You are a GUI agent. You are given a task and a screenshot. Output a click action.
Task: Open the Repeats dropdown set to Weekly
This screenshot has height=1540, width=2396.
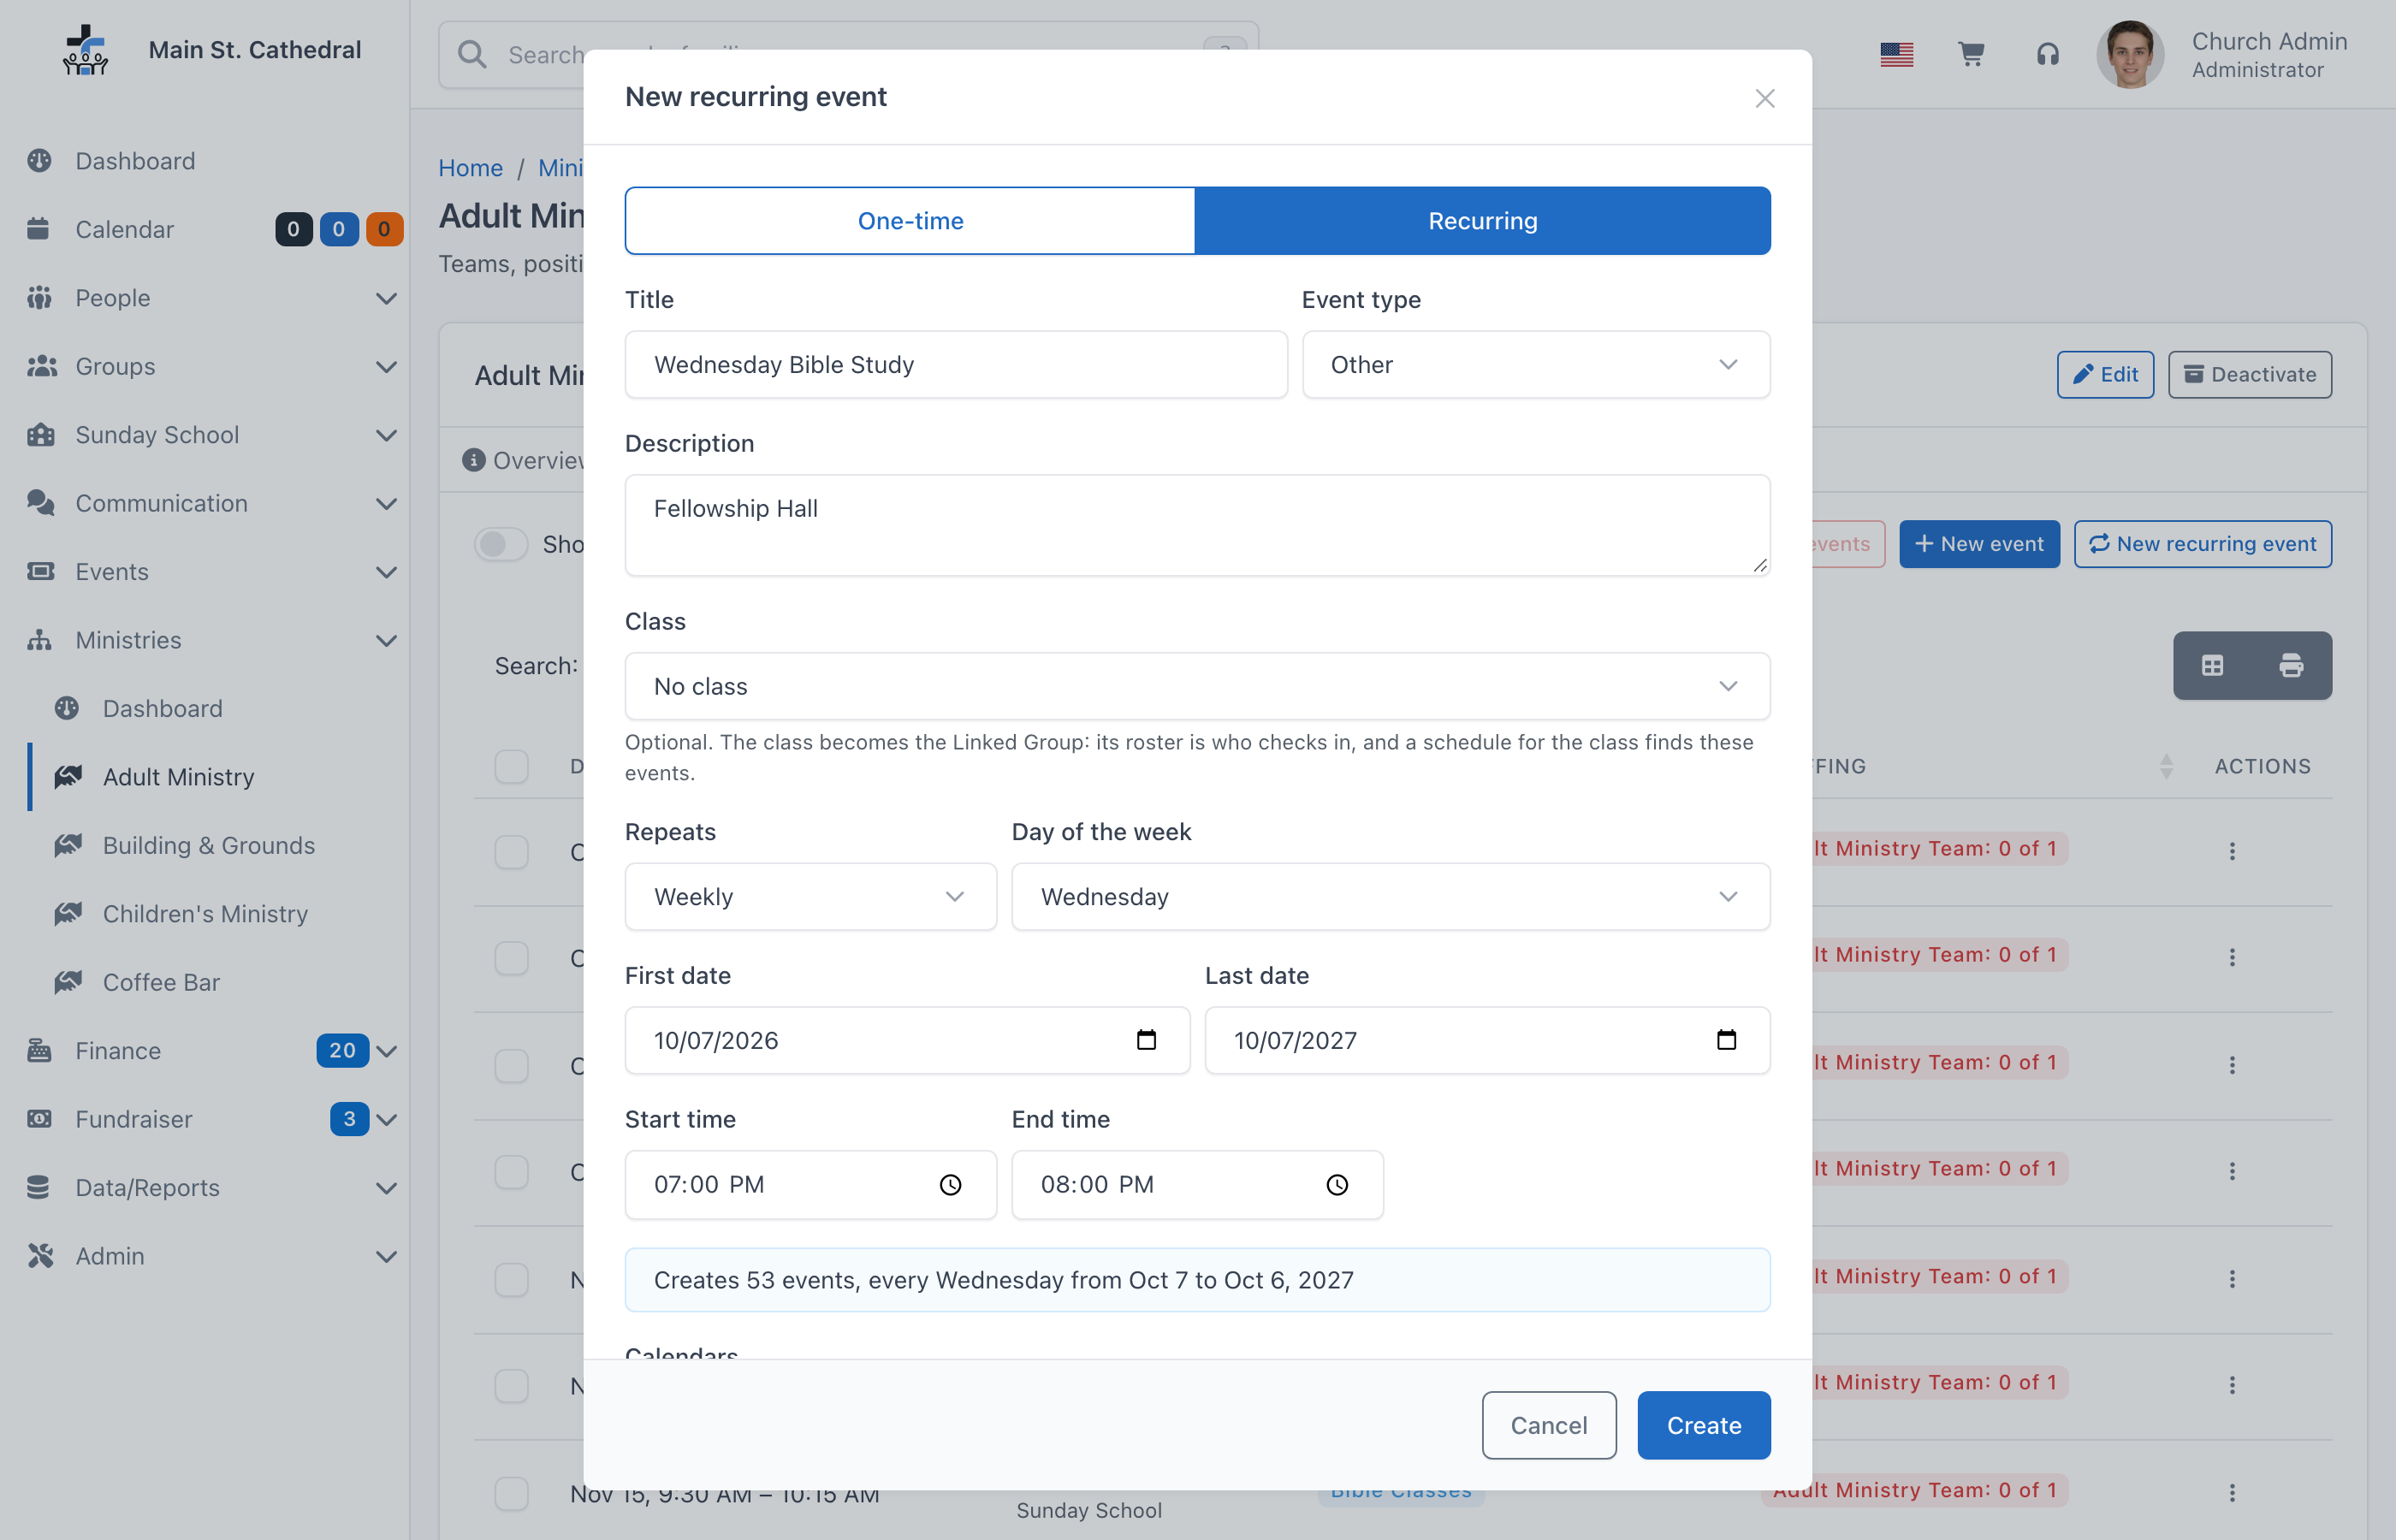810,897
